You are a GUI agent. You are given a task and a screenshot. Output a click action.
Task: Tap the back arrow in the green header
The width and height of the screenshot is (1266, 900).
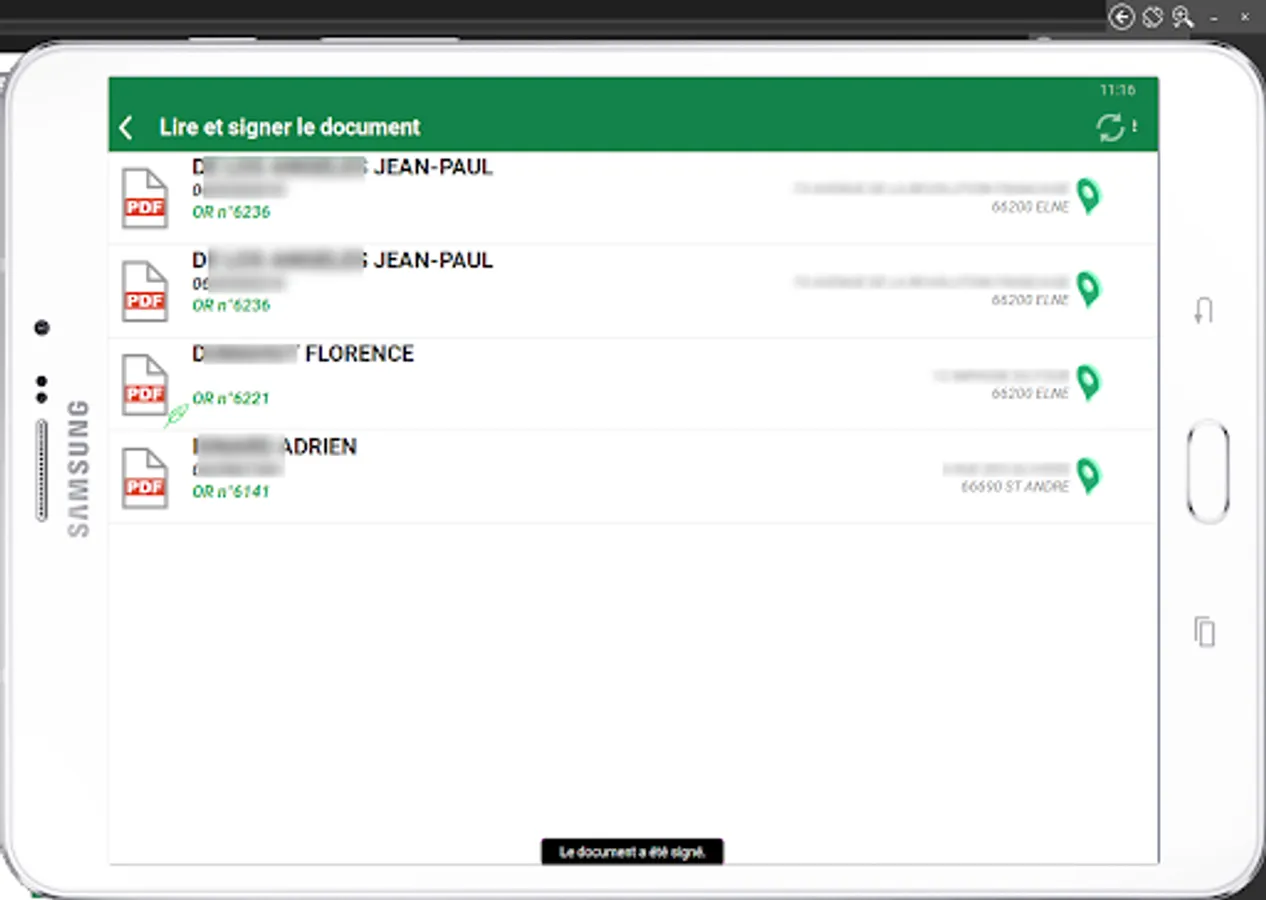click(x=126, y=128)
